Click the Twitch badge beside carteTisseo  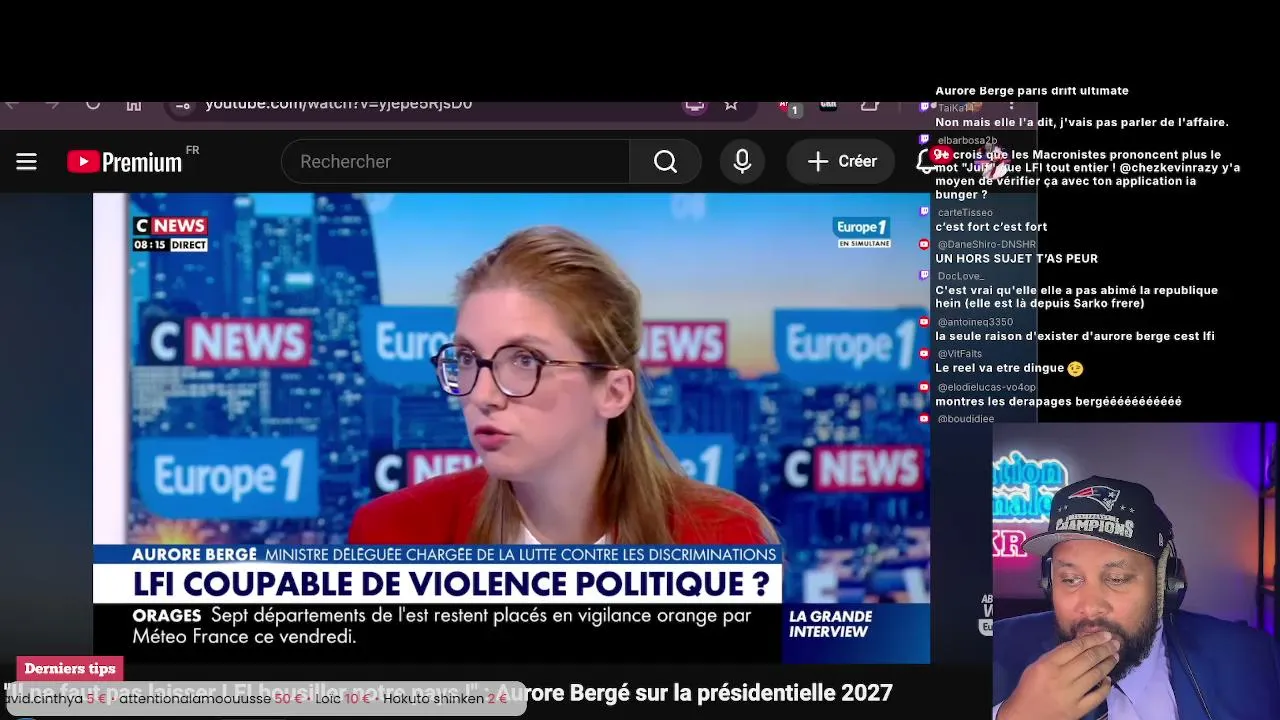(924, 212)
